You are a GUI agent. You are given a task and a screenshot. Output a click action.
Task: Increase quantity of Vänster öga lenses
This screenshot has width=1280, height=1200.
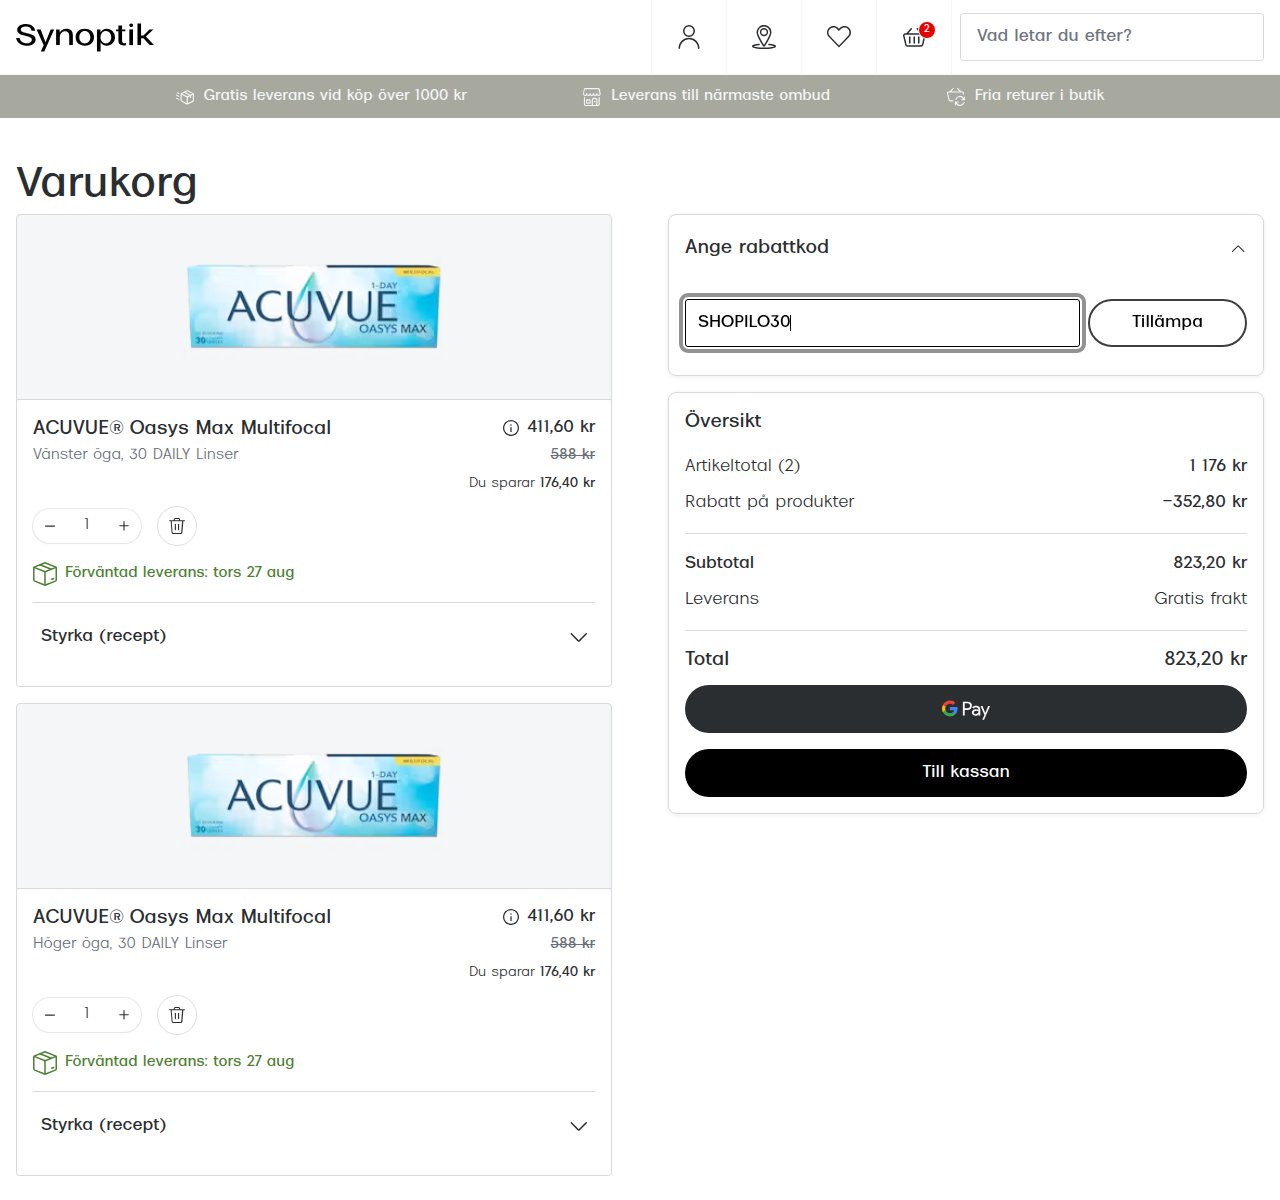pyautogui.click(x=124, y=526)
